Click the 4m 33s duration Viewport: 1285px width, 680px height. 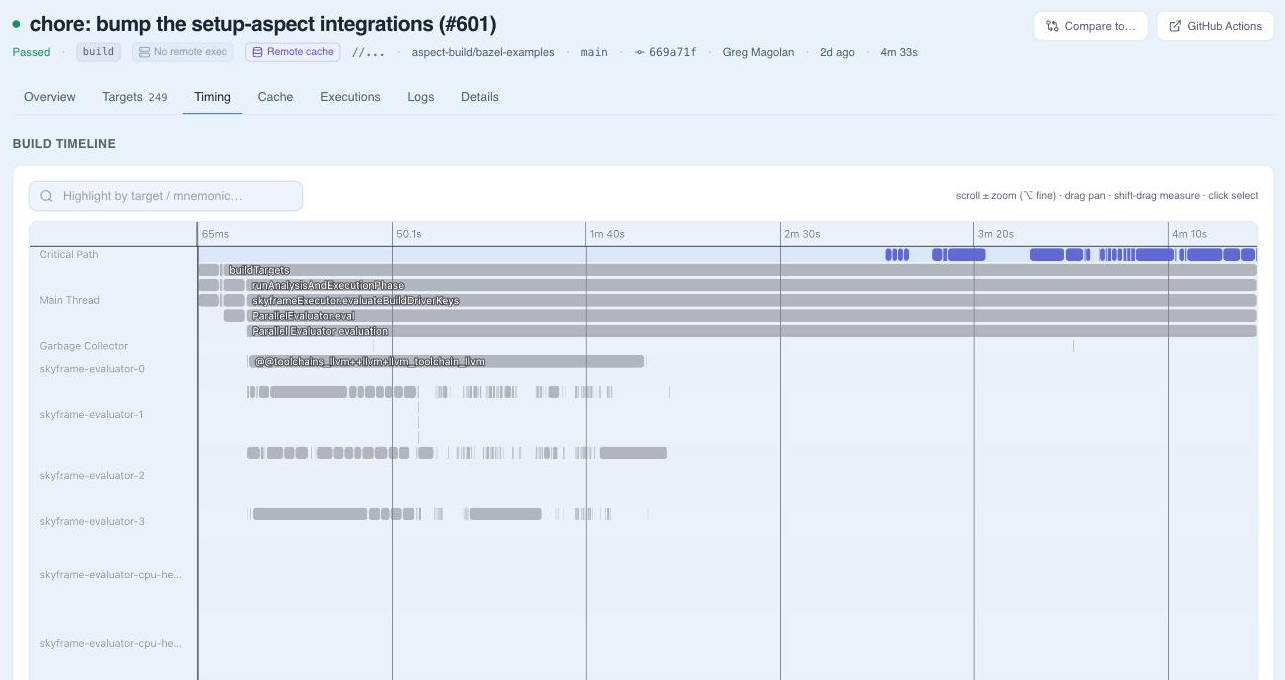click(899, 52)
